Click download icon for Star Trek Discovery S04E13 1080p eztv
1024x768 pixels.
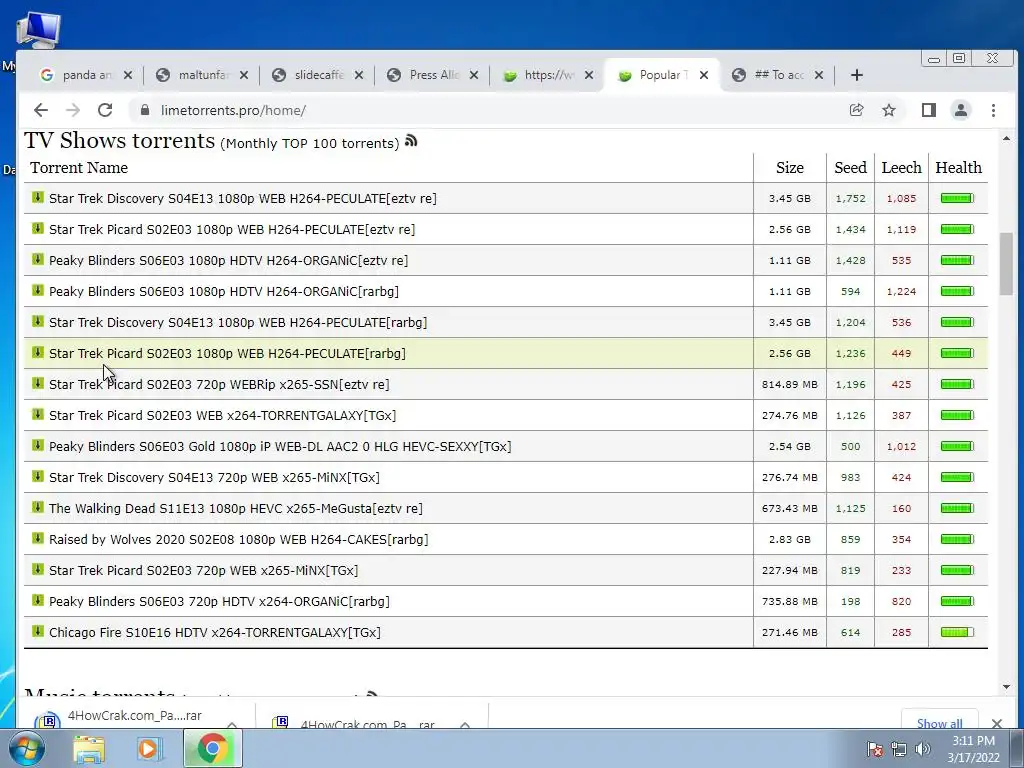click(38, 197)
